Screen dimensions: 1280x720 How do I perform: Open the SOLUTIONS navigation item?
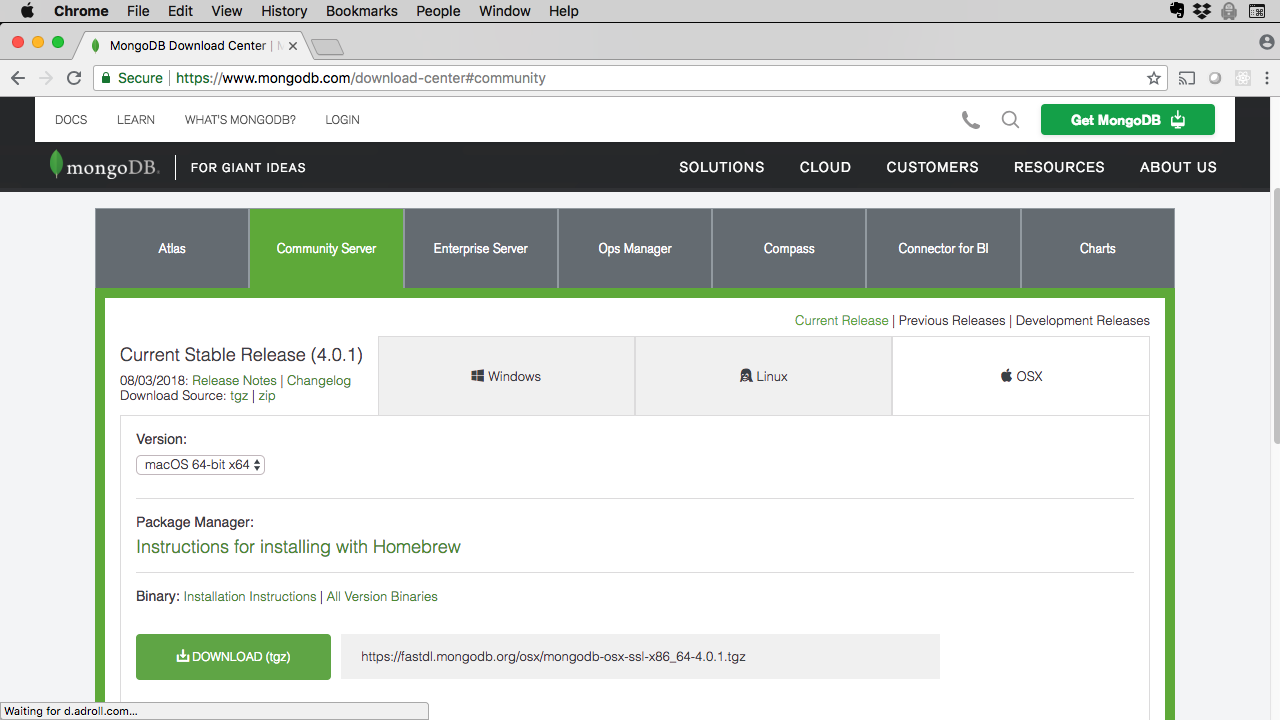[x=722, y=167]
